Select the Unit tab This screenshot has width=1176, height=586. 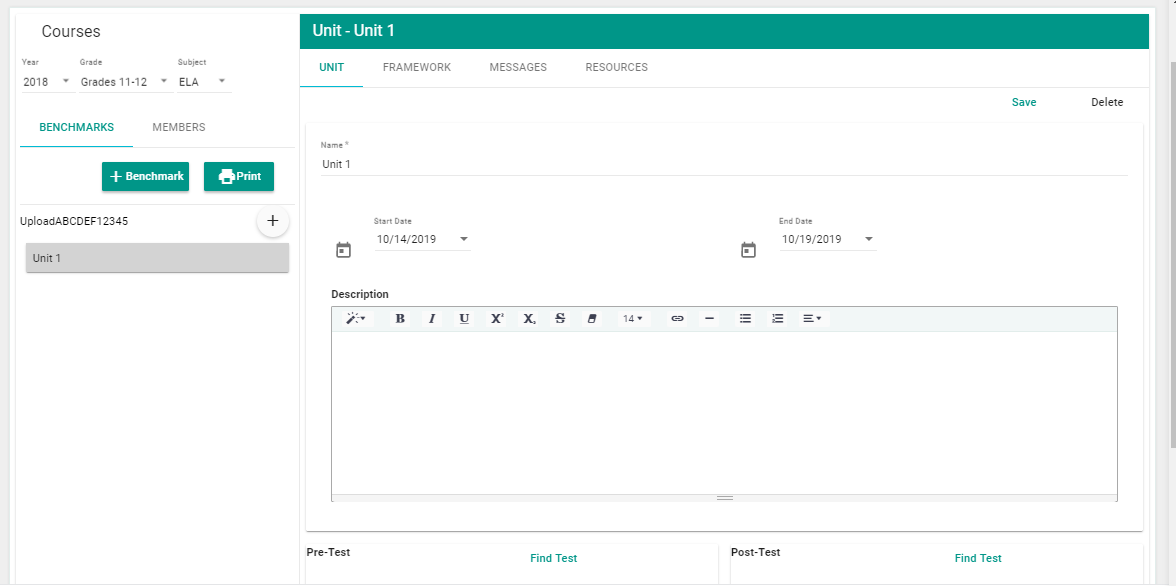coord(332,68)
